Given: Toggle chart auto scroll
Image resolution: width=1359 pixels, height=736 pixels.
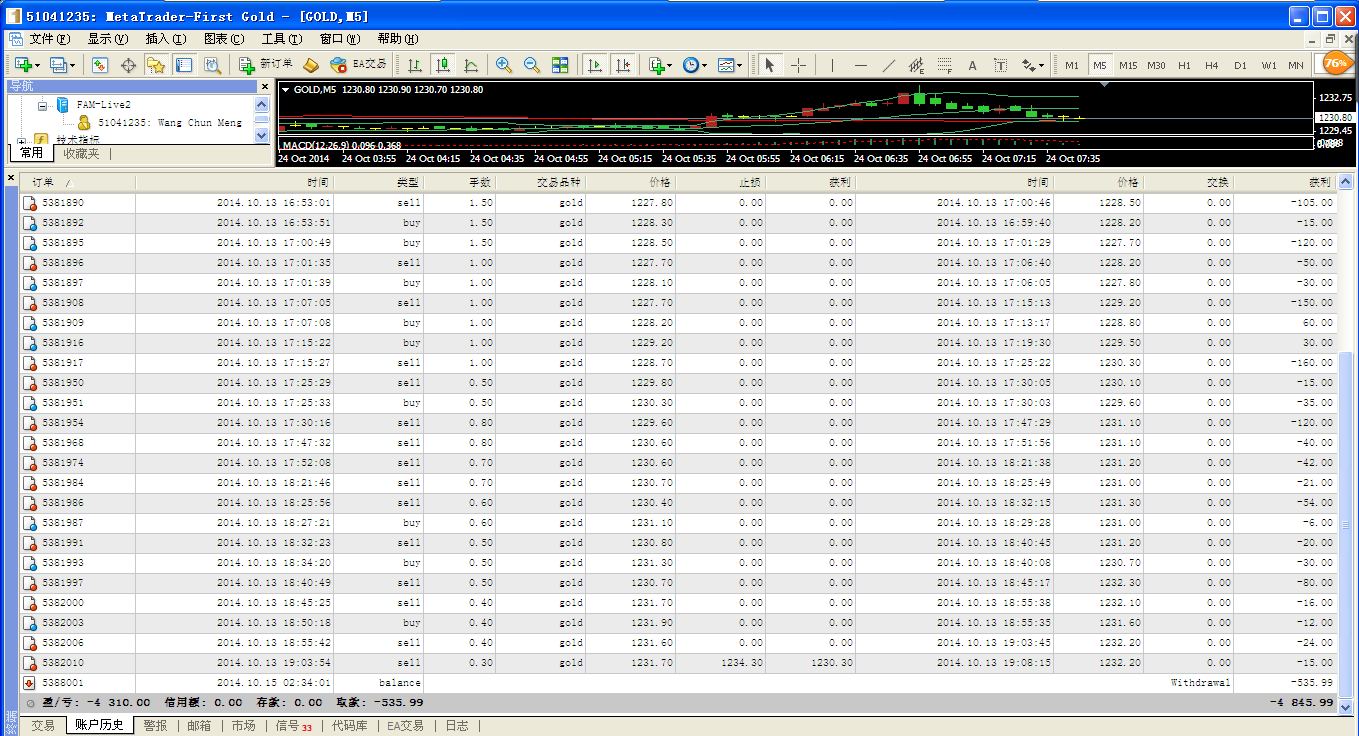Looking at the screenshot, I should tap(595, 65).
